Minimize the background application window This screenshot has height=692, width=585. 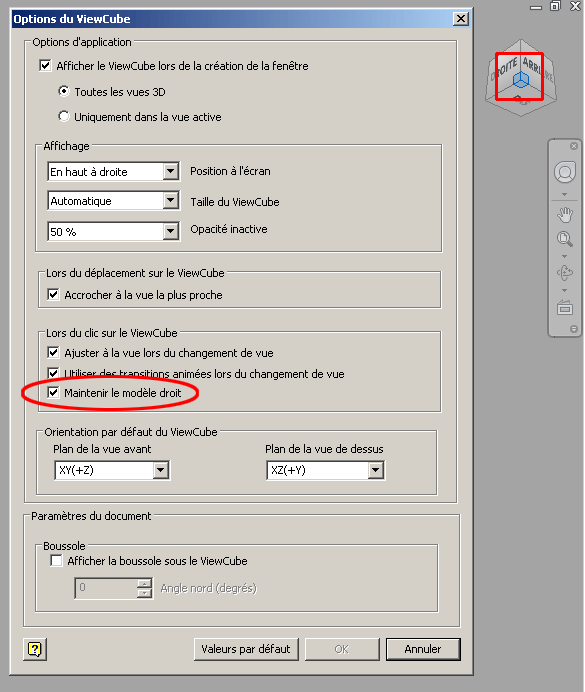[x=536, y=7]
